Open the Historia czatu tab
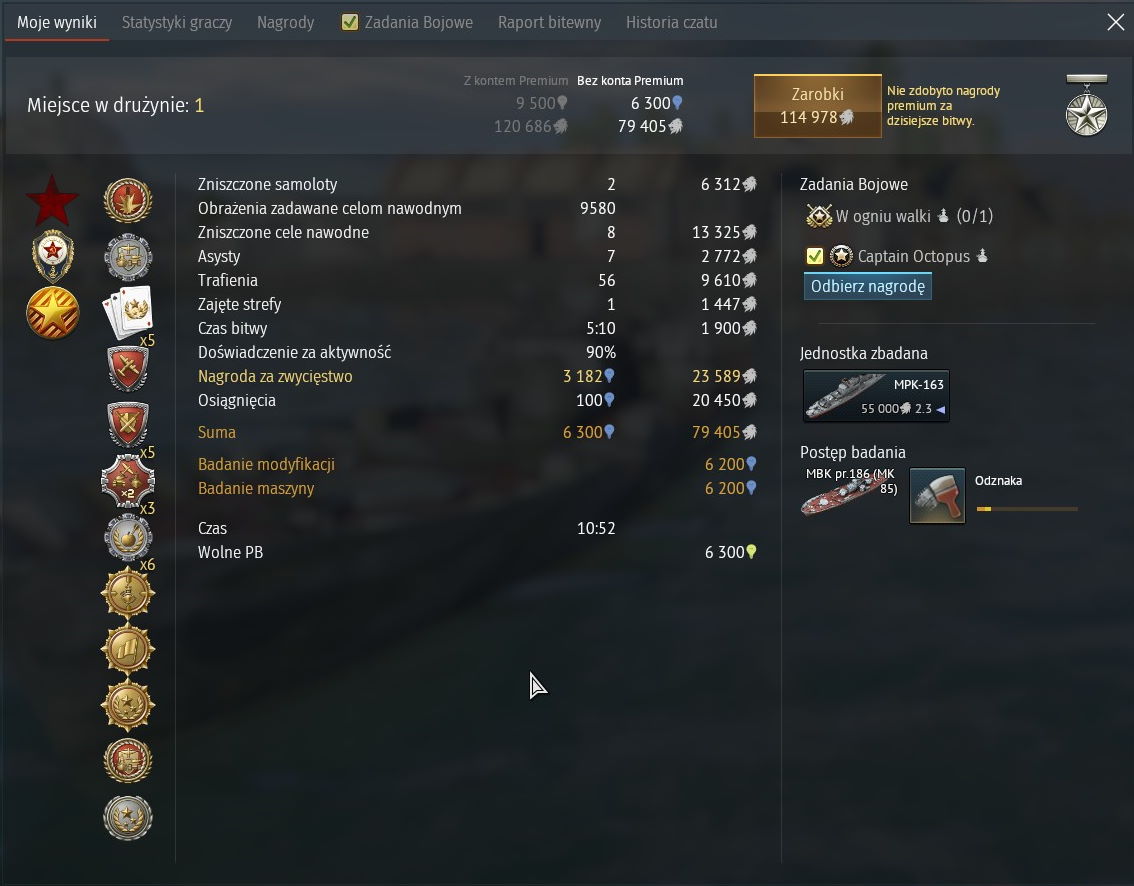This screenshot has width=1134, height=886. pyautogui.click(x=671, y=22)
